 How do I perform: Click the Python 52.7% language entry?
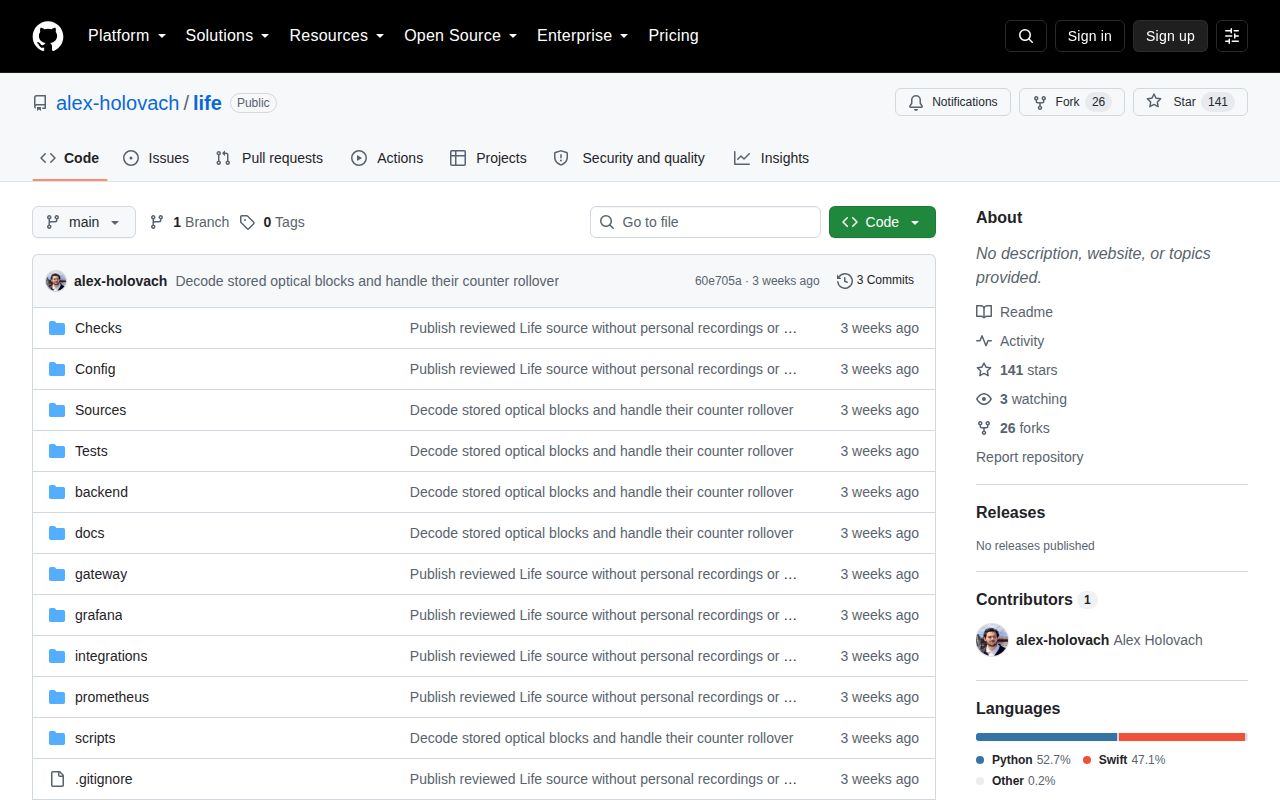coord(1023,760)
